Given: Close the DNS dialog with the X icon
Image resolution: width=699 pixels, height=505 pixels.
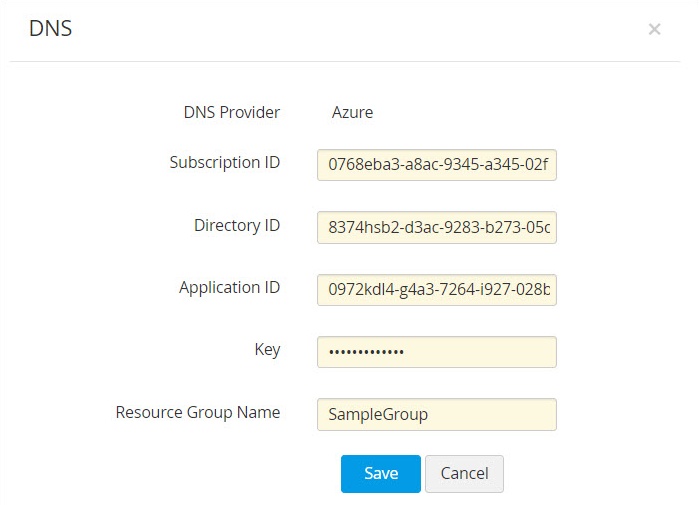Looking at the screenshot, I should click(x=654, y=30).
